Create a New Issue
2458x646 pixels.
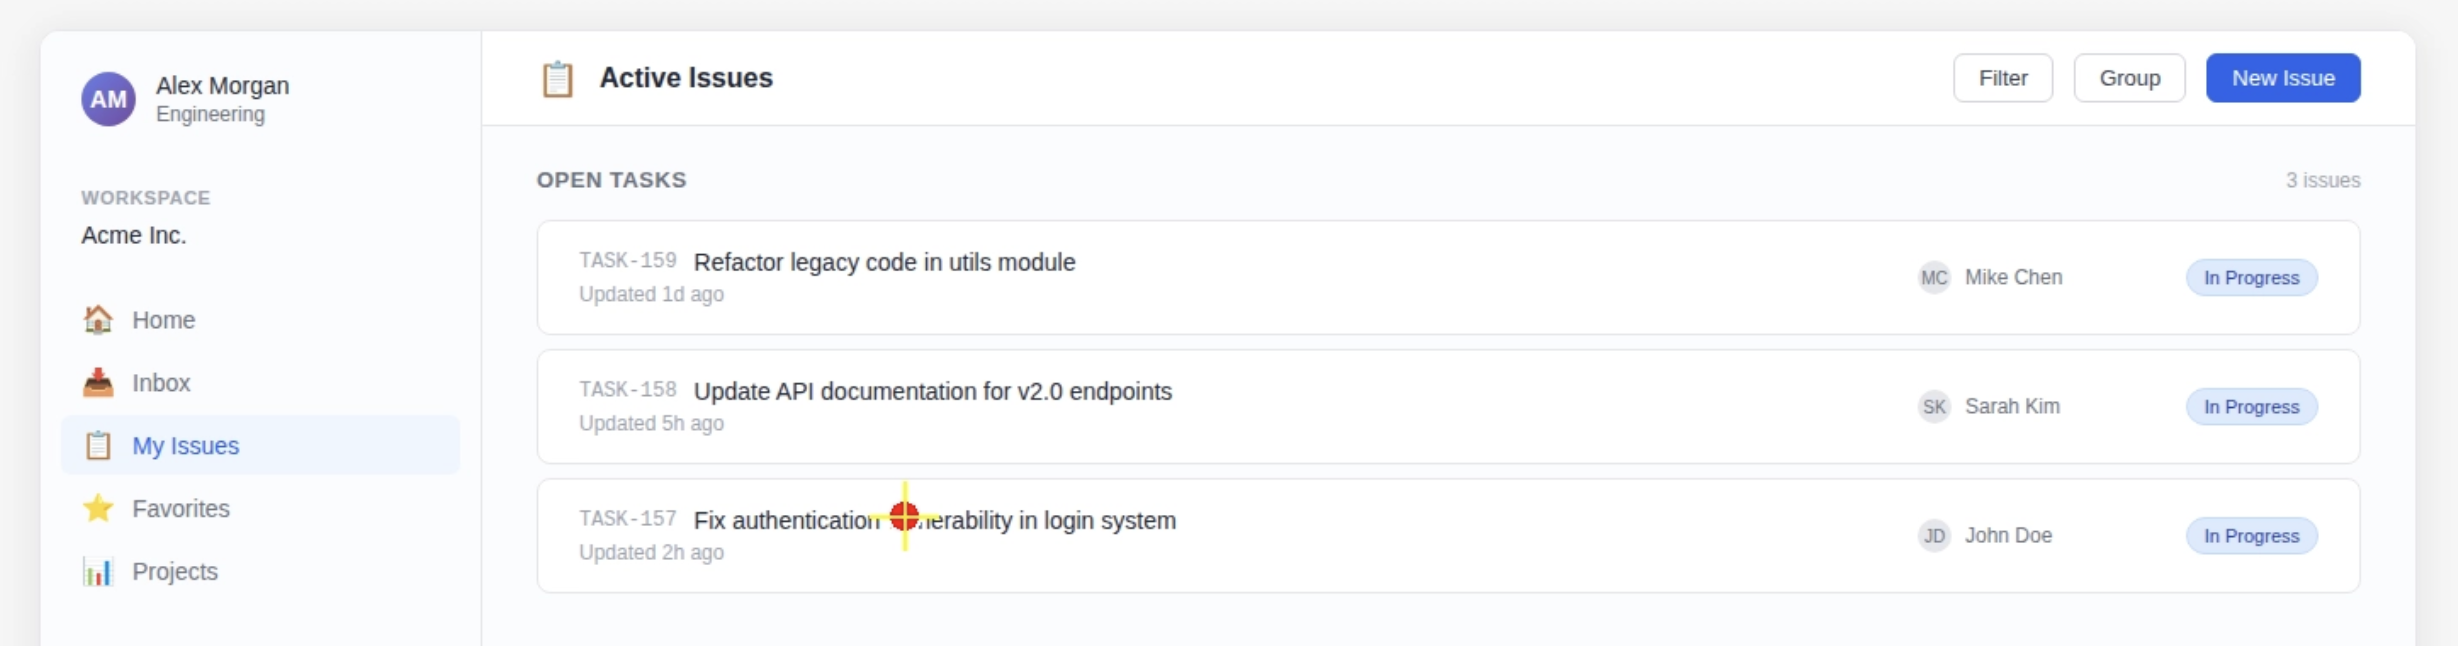pos(2283,78)
